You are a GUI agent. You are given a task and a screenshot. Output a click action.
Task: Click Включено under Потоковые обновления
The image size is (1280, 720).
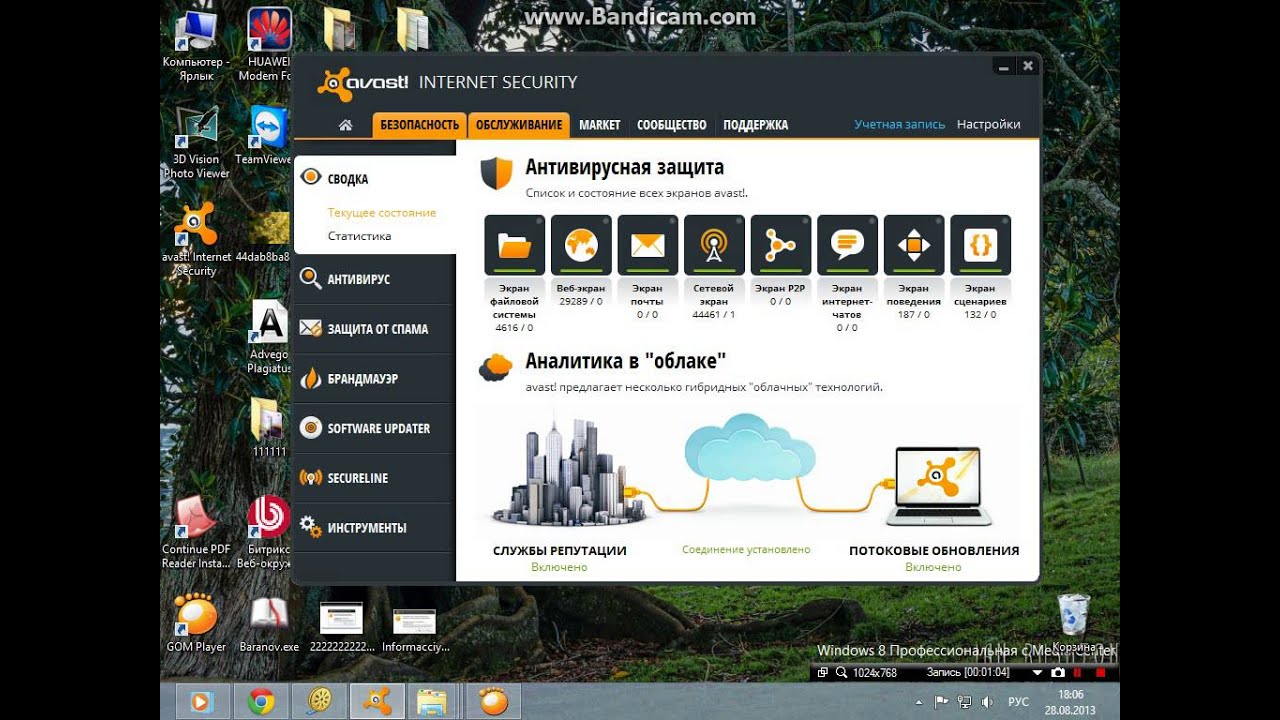click(x=933, y=567)
